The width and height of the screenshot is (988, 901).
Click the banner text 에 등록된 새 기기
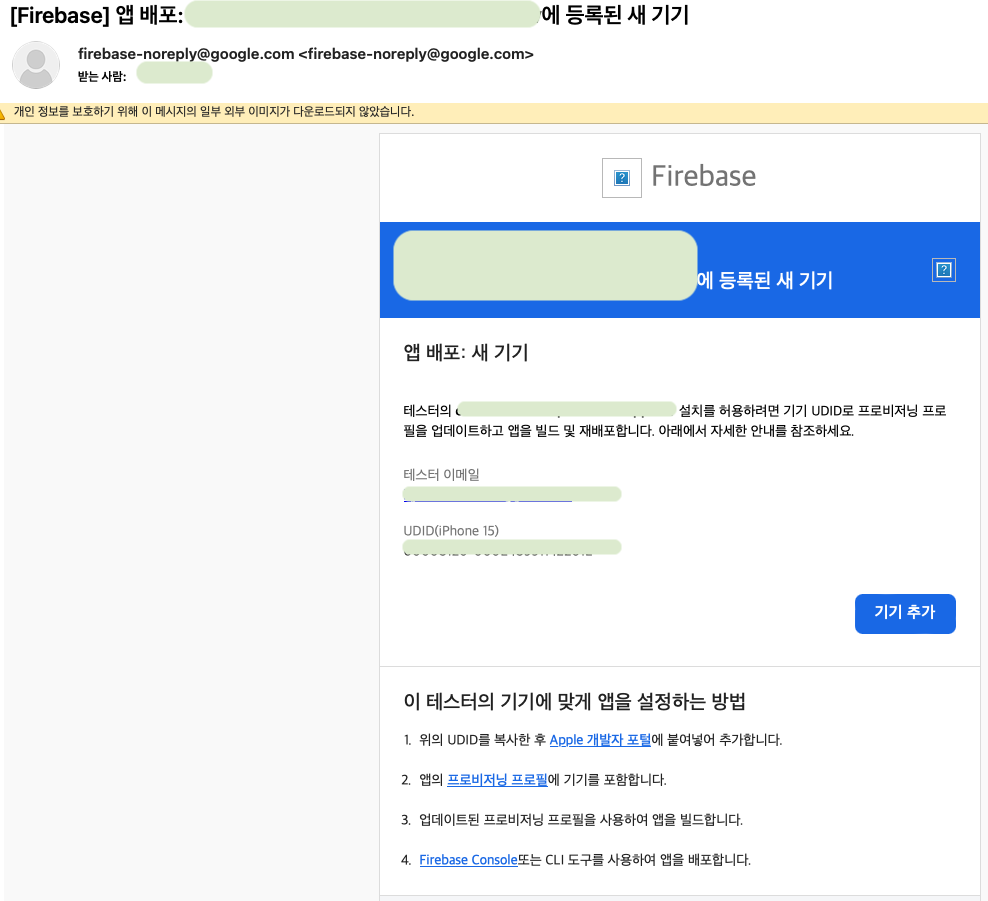pyautogui.click(x=765, y=280)
